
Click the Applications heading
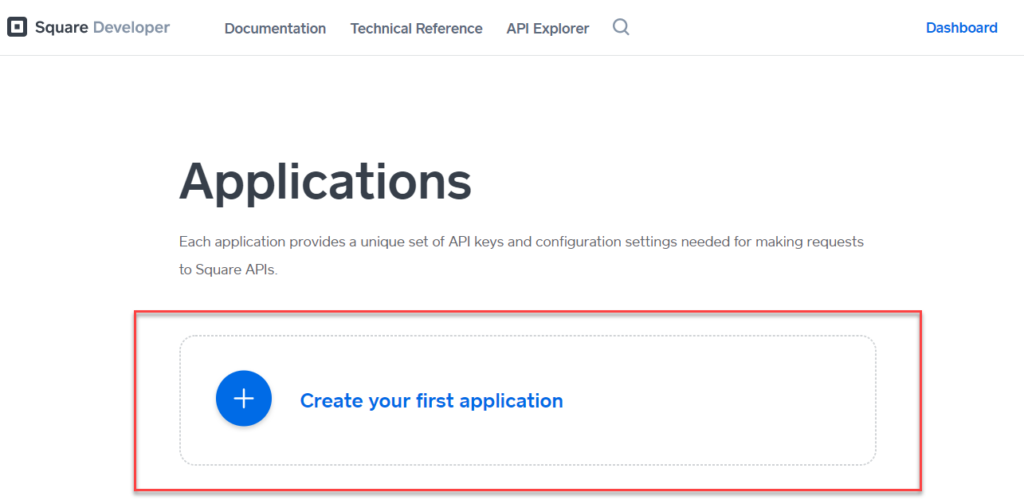pos(325,181)
